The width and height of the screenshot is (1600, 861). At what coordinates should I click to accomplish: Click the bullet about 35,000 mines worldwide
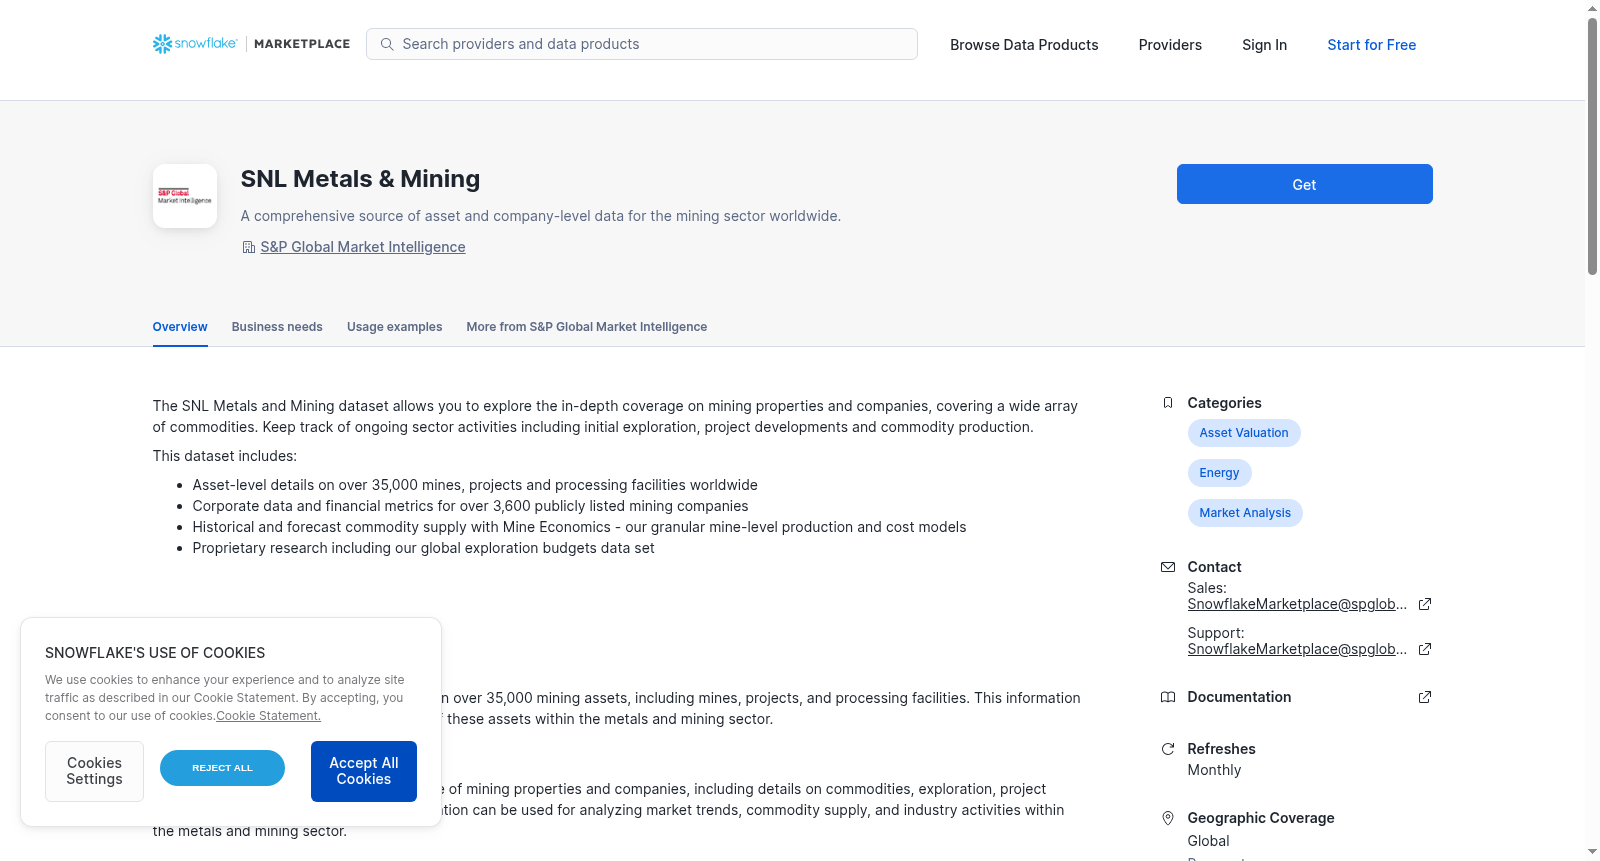click(x=475, y=485)
